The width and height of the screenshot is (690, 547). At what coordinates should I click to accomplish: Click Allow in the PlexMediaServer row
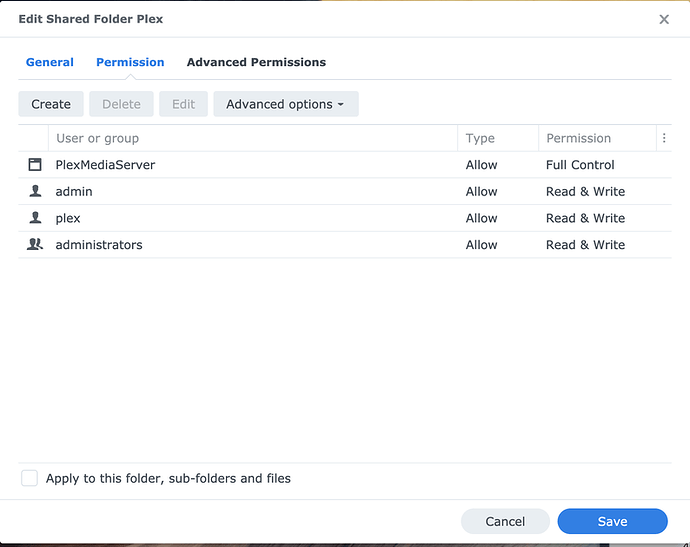point(481,165)
